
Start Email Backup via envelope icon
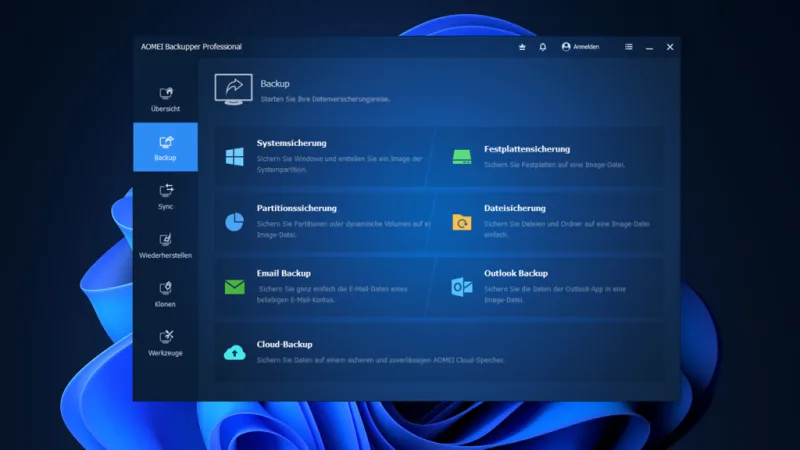(x=235, y=287)
